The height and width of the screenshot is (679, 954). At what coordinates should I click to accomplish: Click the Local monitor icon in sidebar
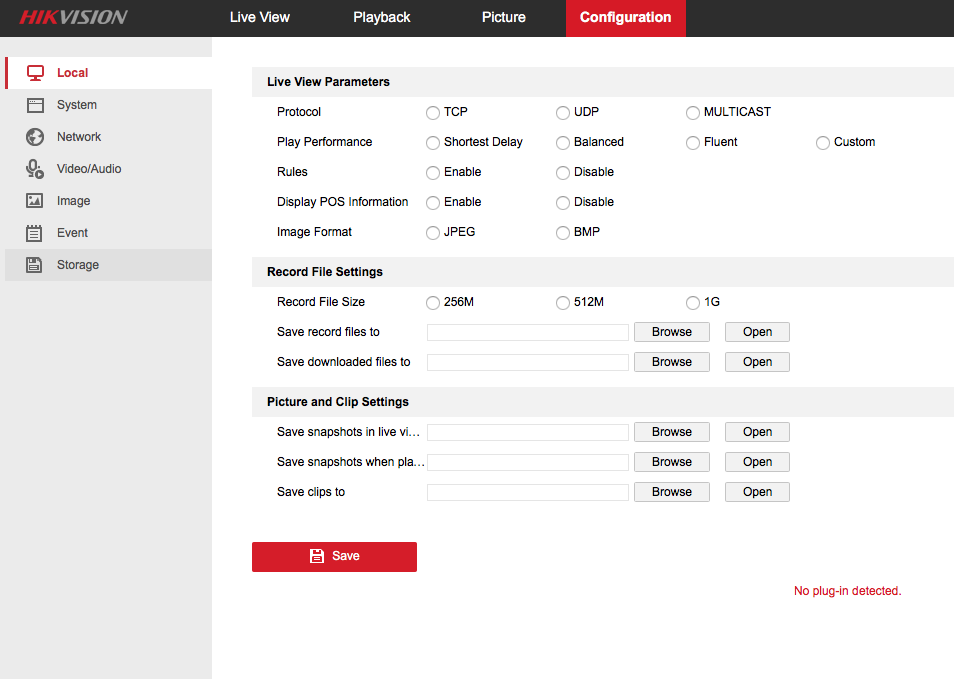[35, 73]
